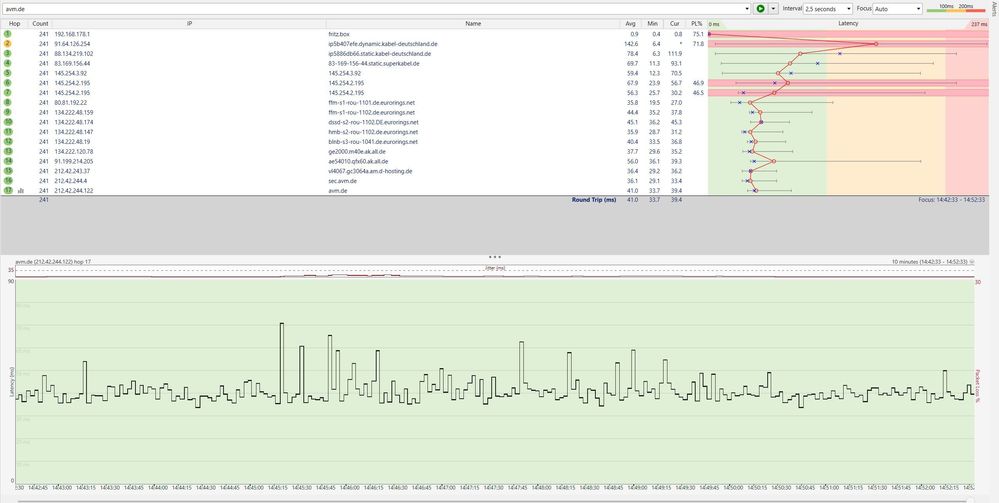Select ip5b407efe.dynamic.kabel-deutschland.de name
The width and height of the screenshot is (999, 503).
point(382,43)
